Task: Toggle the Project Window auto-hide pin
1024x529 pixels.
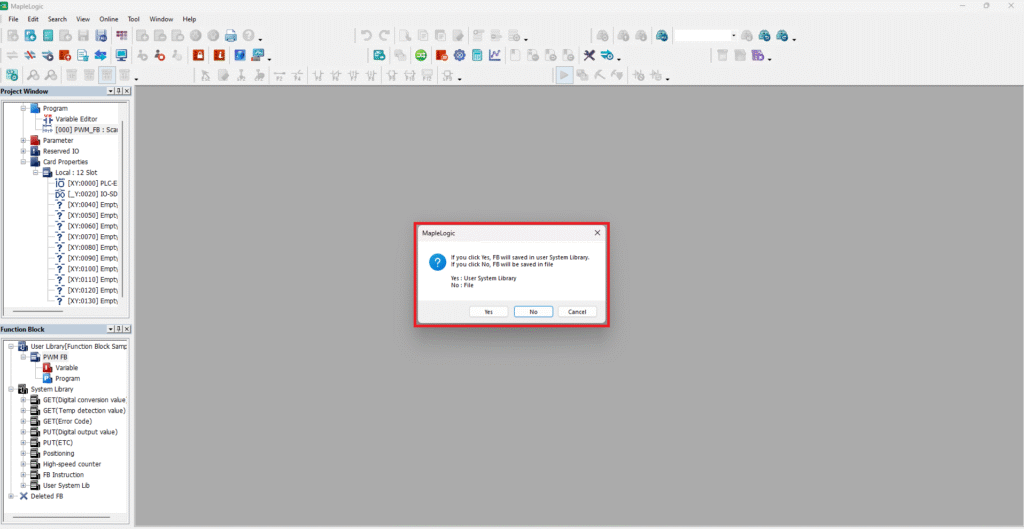Action: point(118,91)
